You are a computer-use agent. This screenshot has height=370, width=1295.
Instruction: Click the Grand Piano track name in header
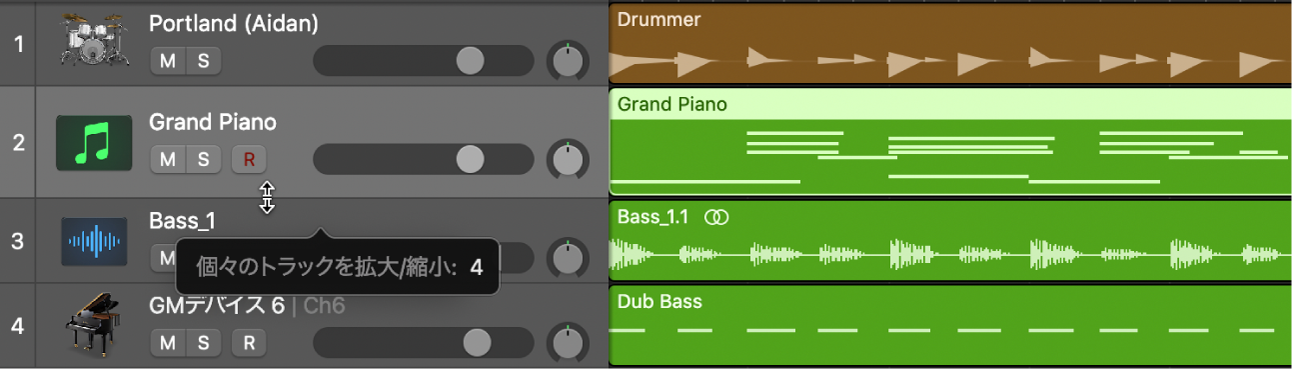213,122
